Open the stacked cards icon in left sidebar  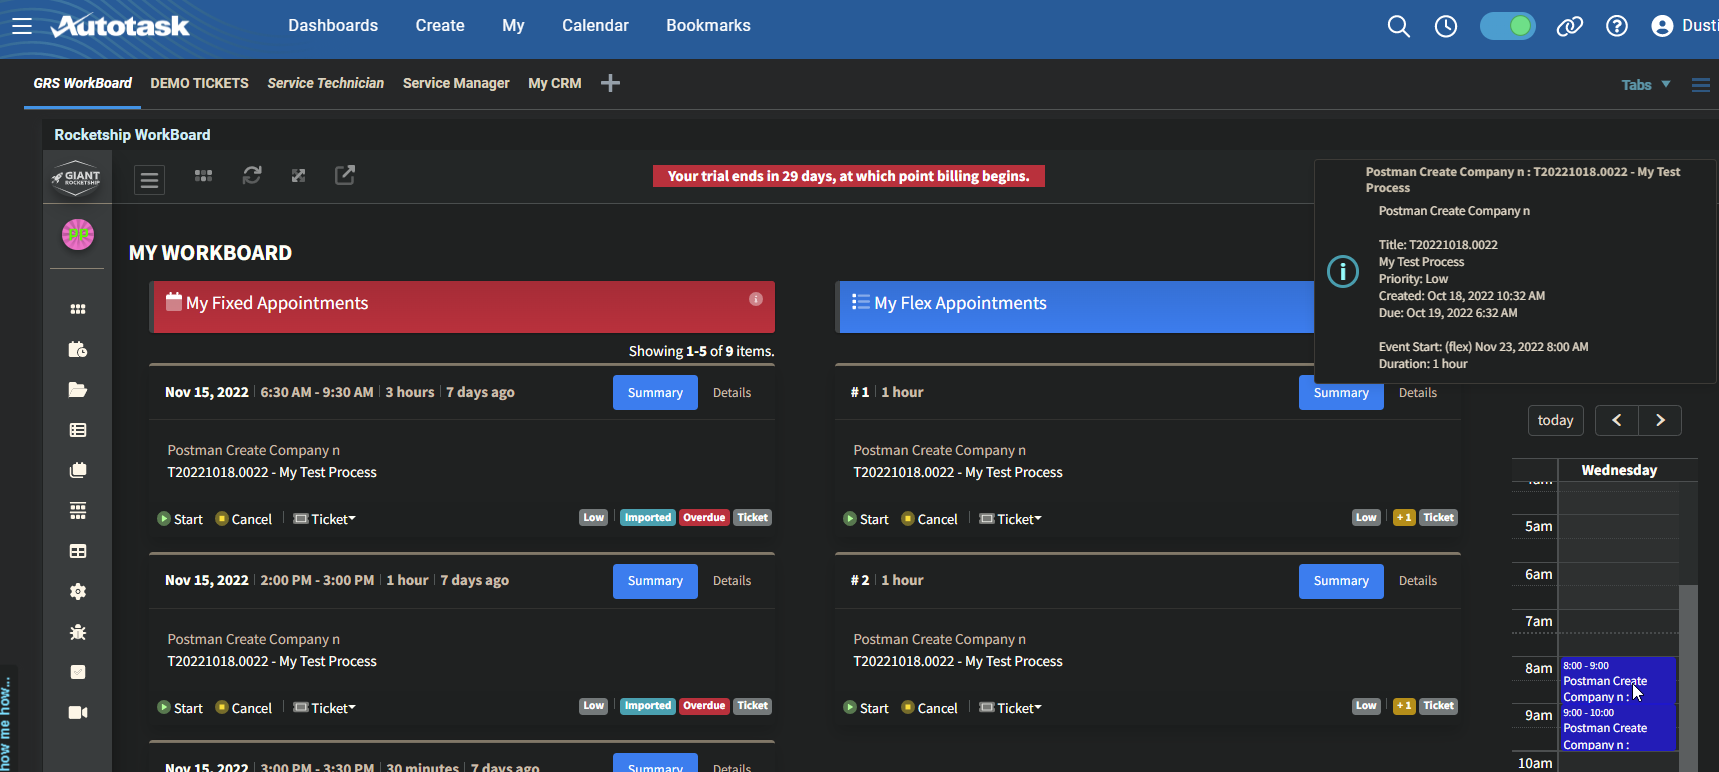(78, 470)
